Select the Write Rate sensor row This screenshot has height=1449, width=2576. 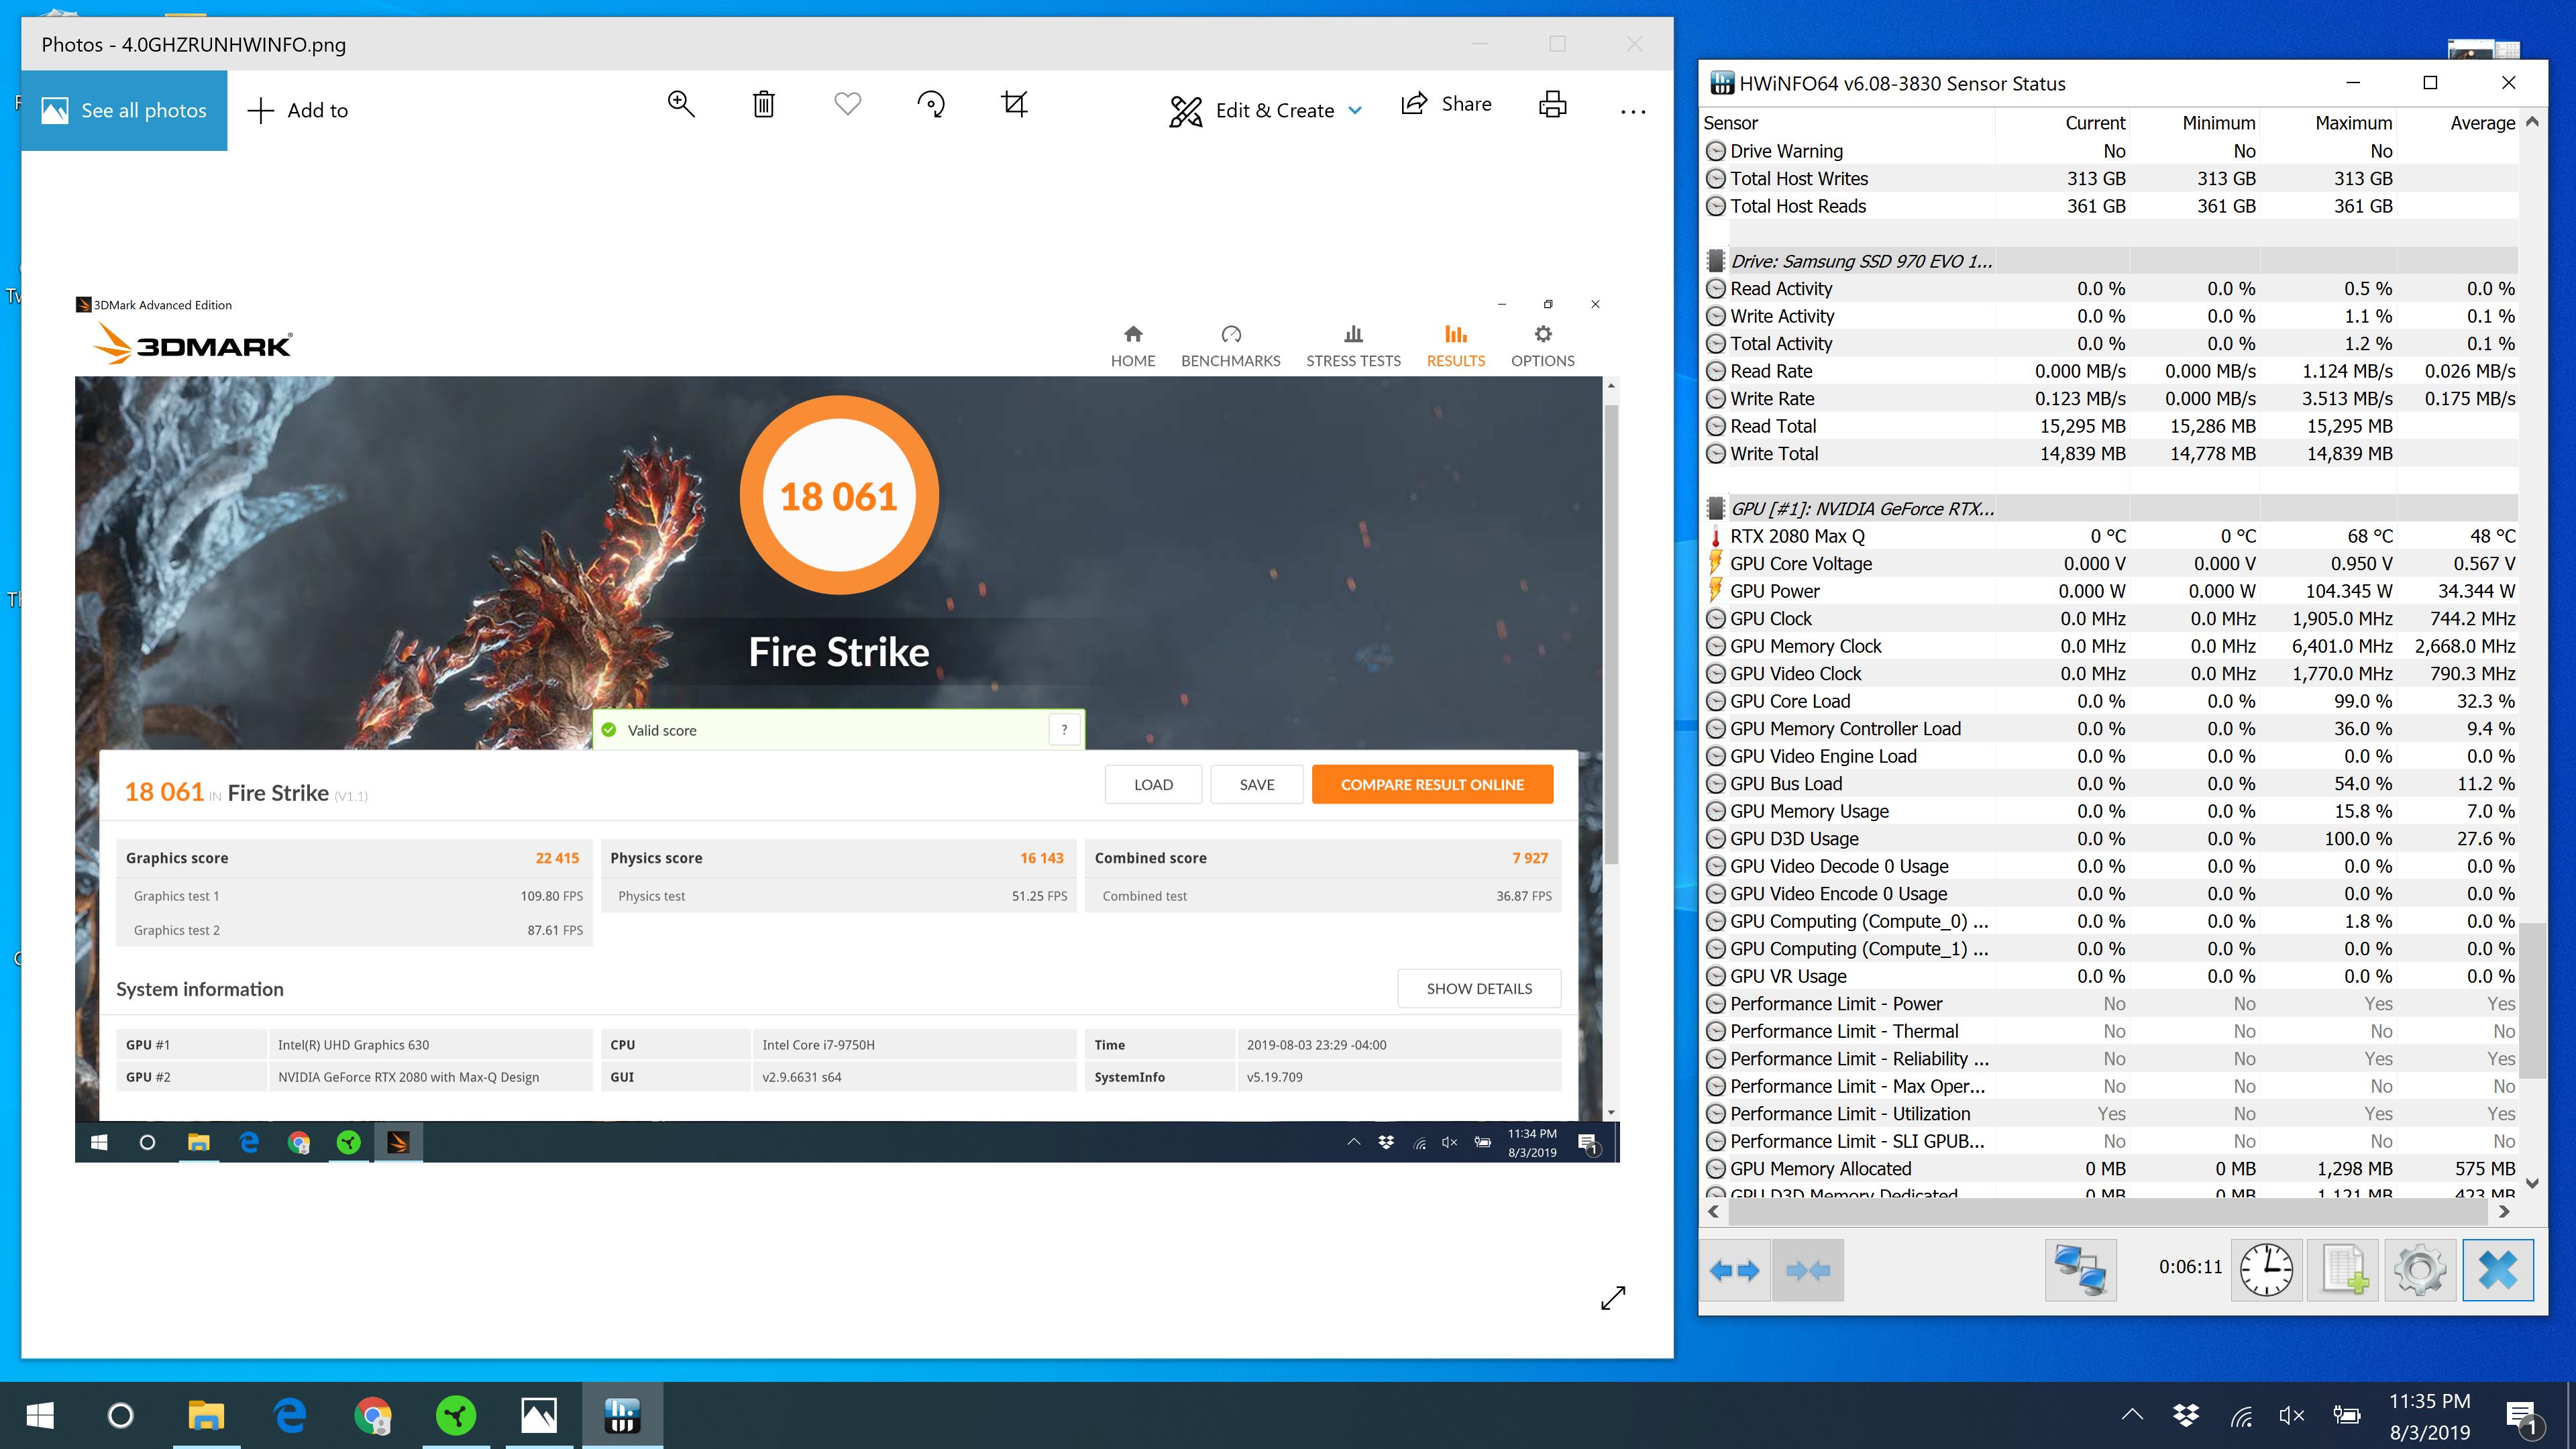point(2109,399)
